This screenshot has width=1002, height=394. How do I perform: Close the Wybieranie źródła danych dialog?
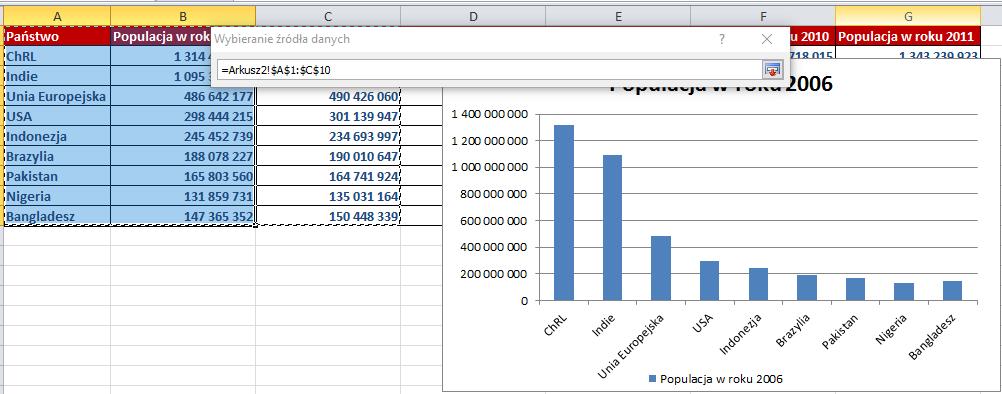767,40
